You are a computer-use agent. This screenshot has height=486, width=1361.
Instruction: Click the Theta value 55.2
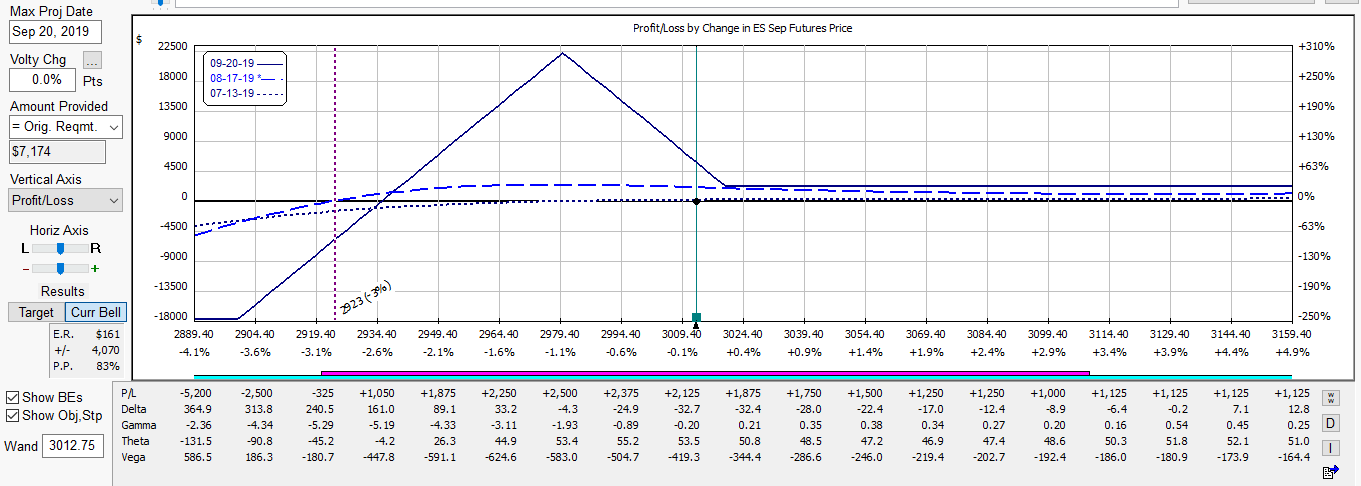click(623, 441)
